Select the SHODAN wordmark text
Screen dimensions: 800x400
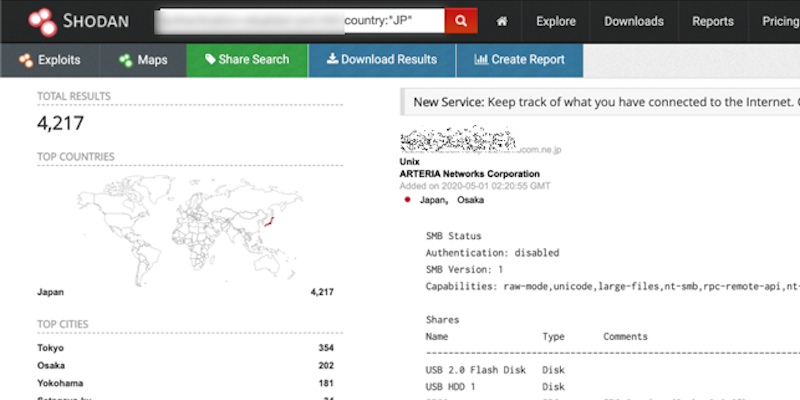click(95, 21)
